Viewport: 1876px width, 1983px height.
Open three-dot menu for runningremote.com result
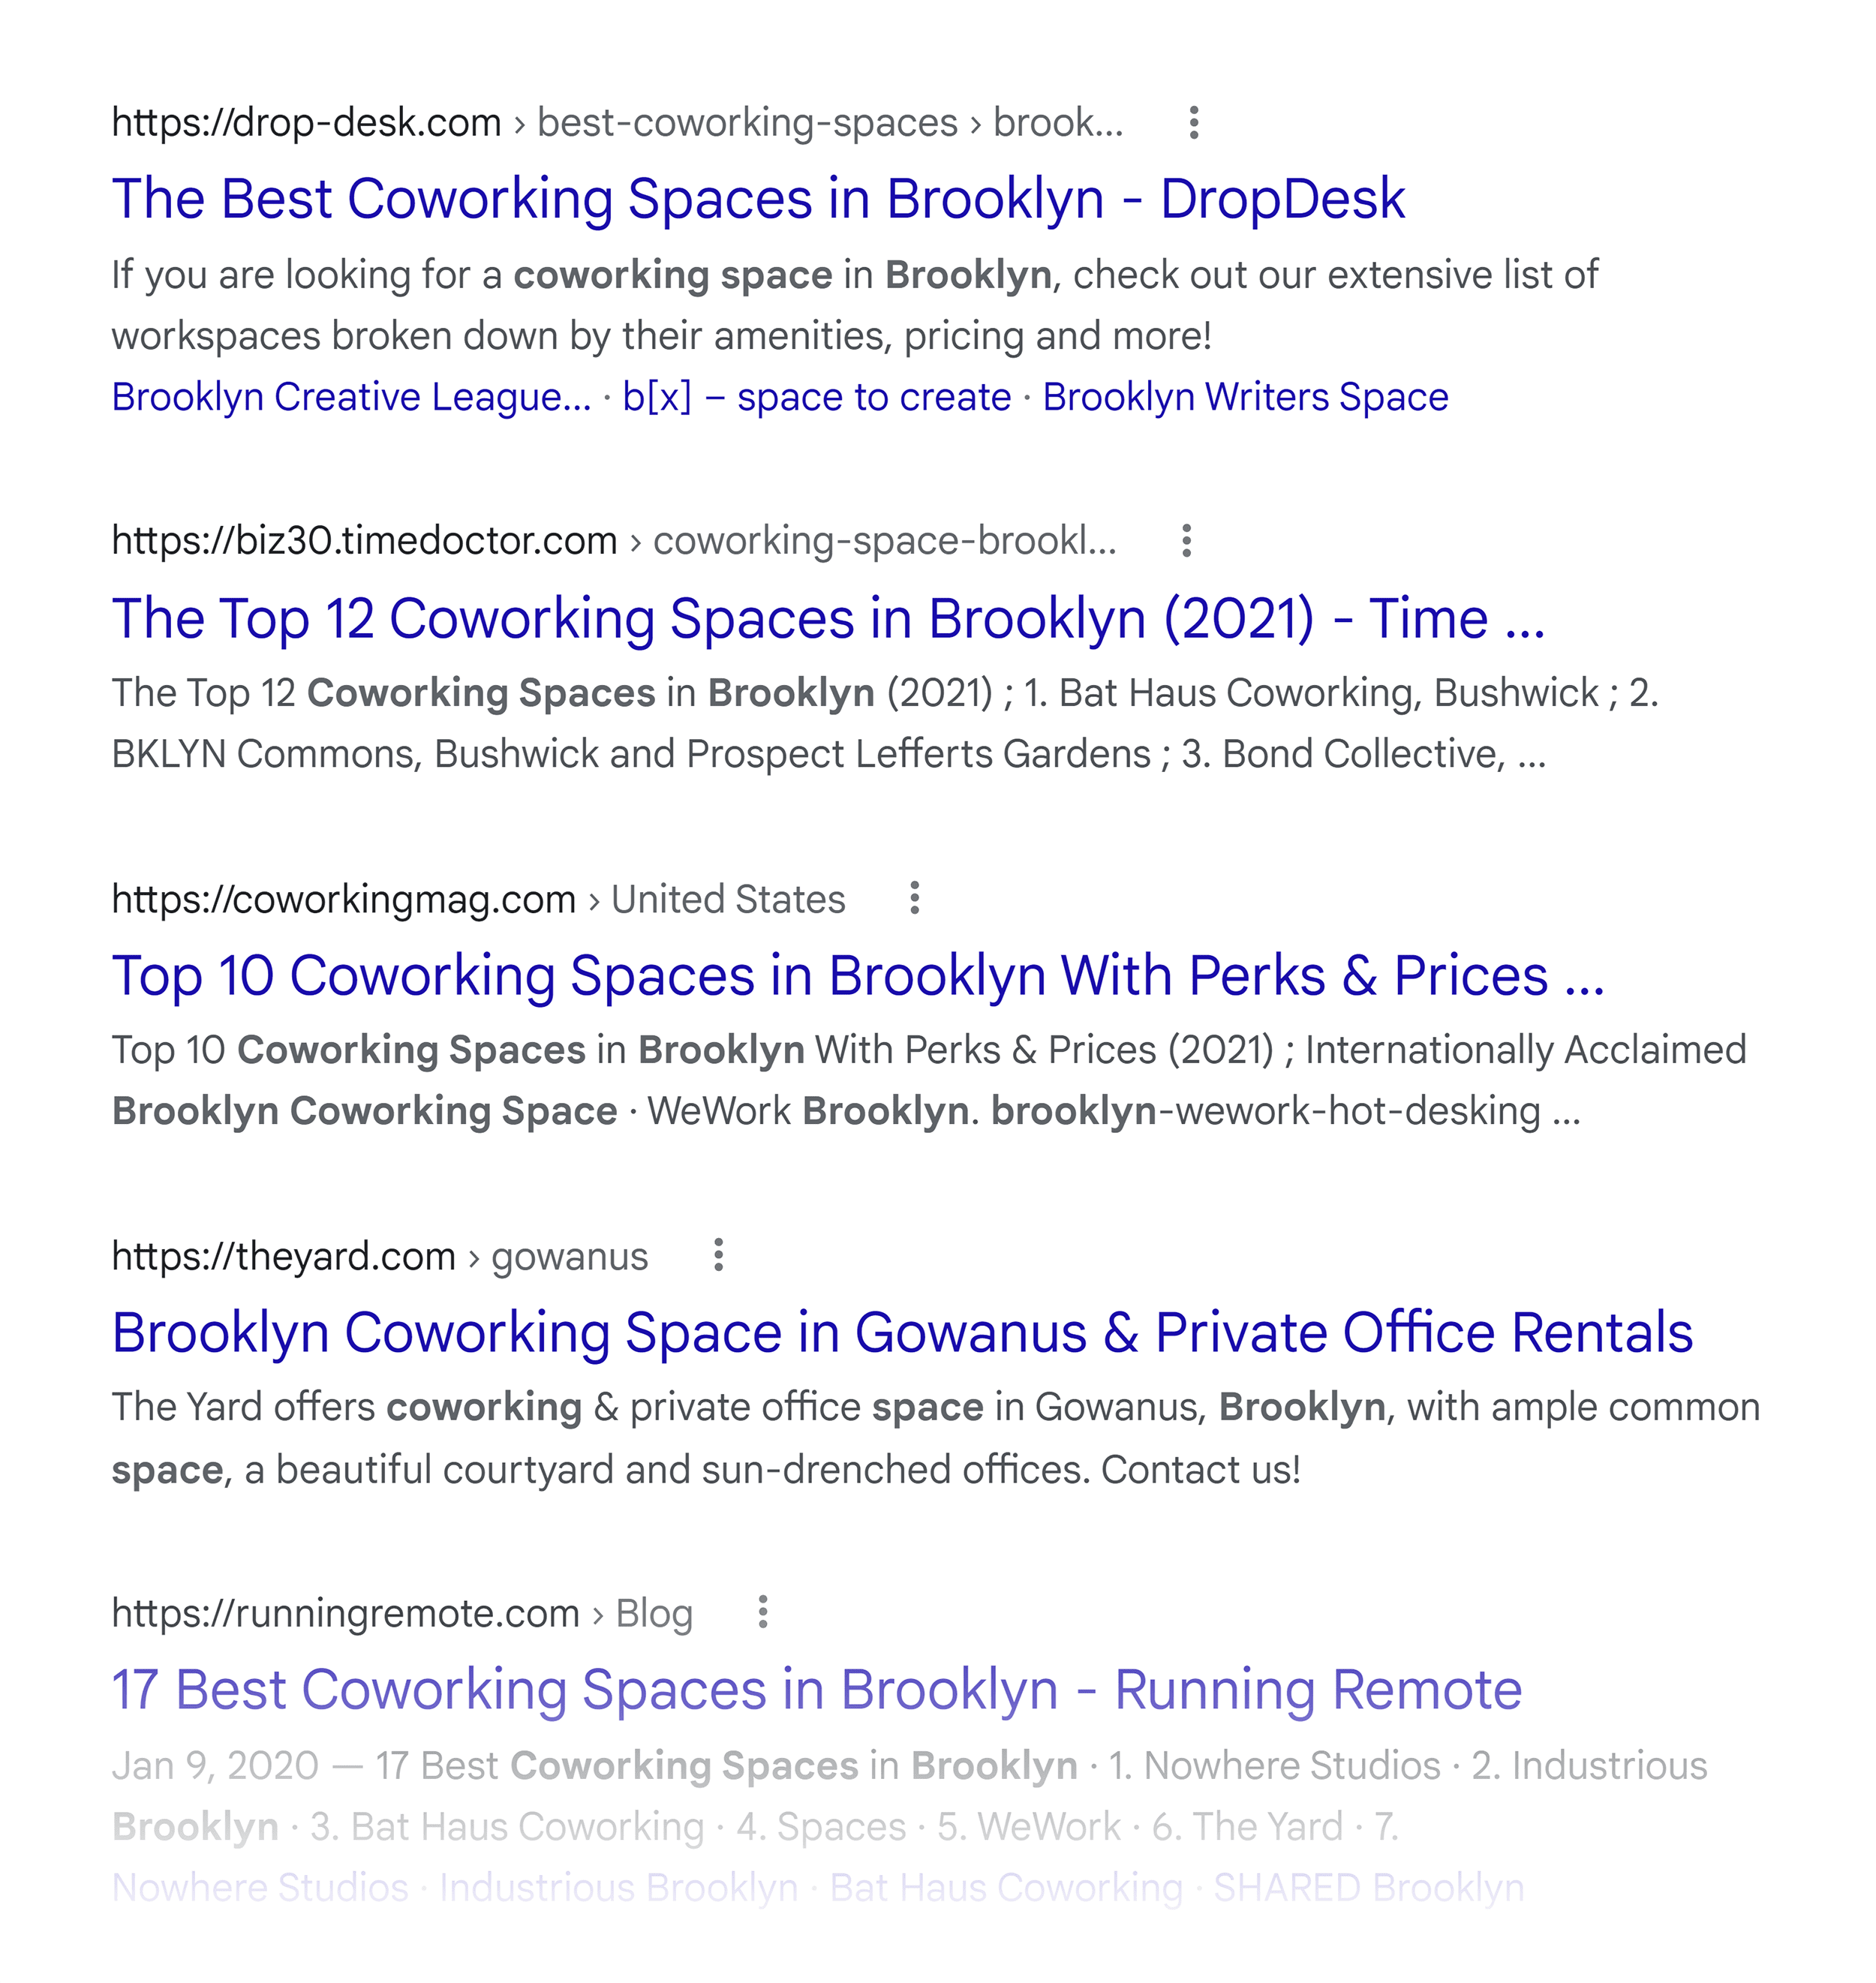click(763, 1612)
